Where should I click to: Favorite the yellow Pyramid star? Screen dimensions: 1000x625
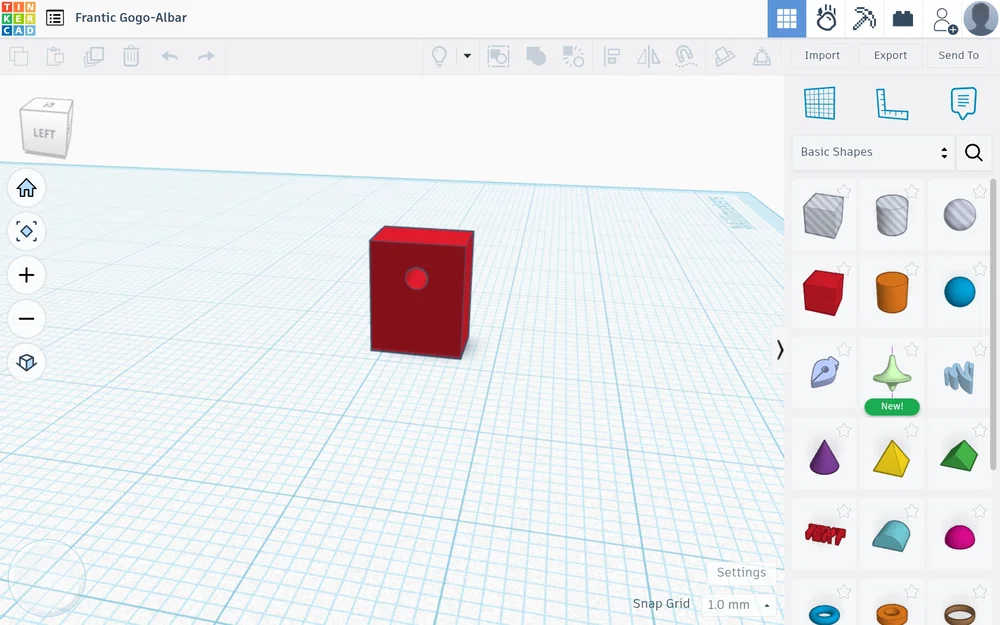pos(912,430)
